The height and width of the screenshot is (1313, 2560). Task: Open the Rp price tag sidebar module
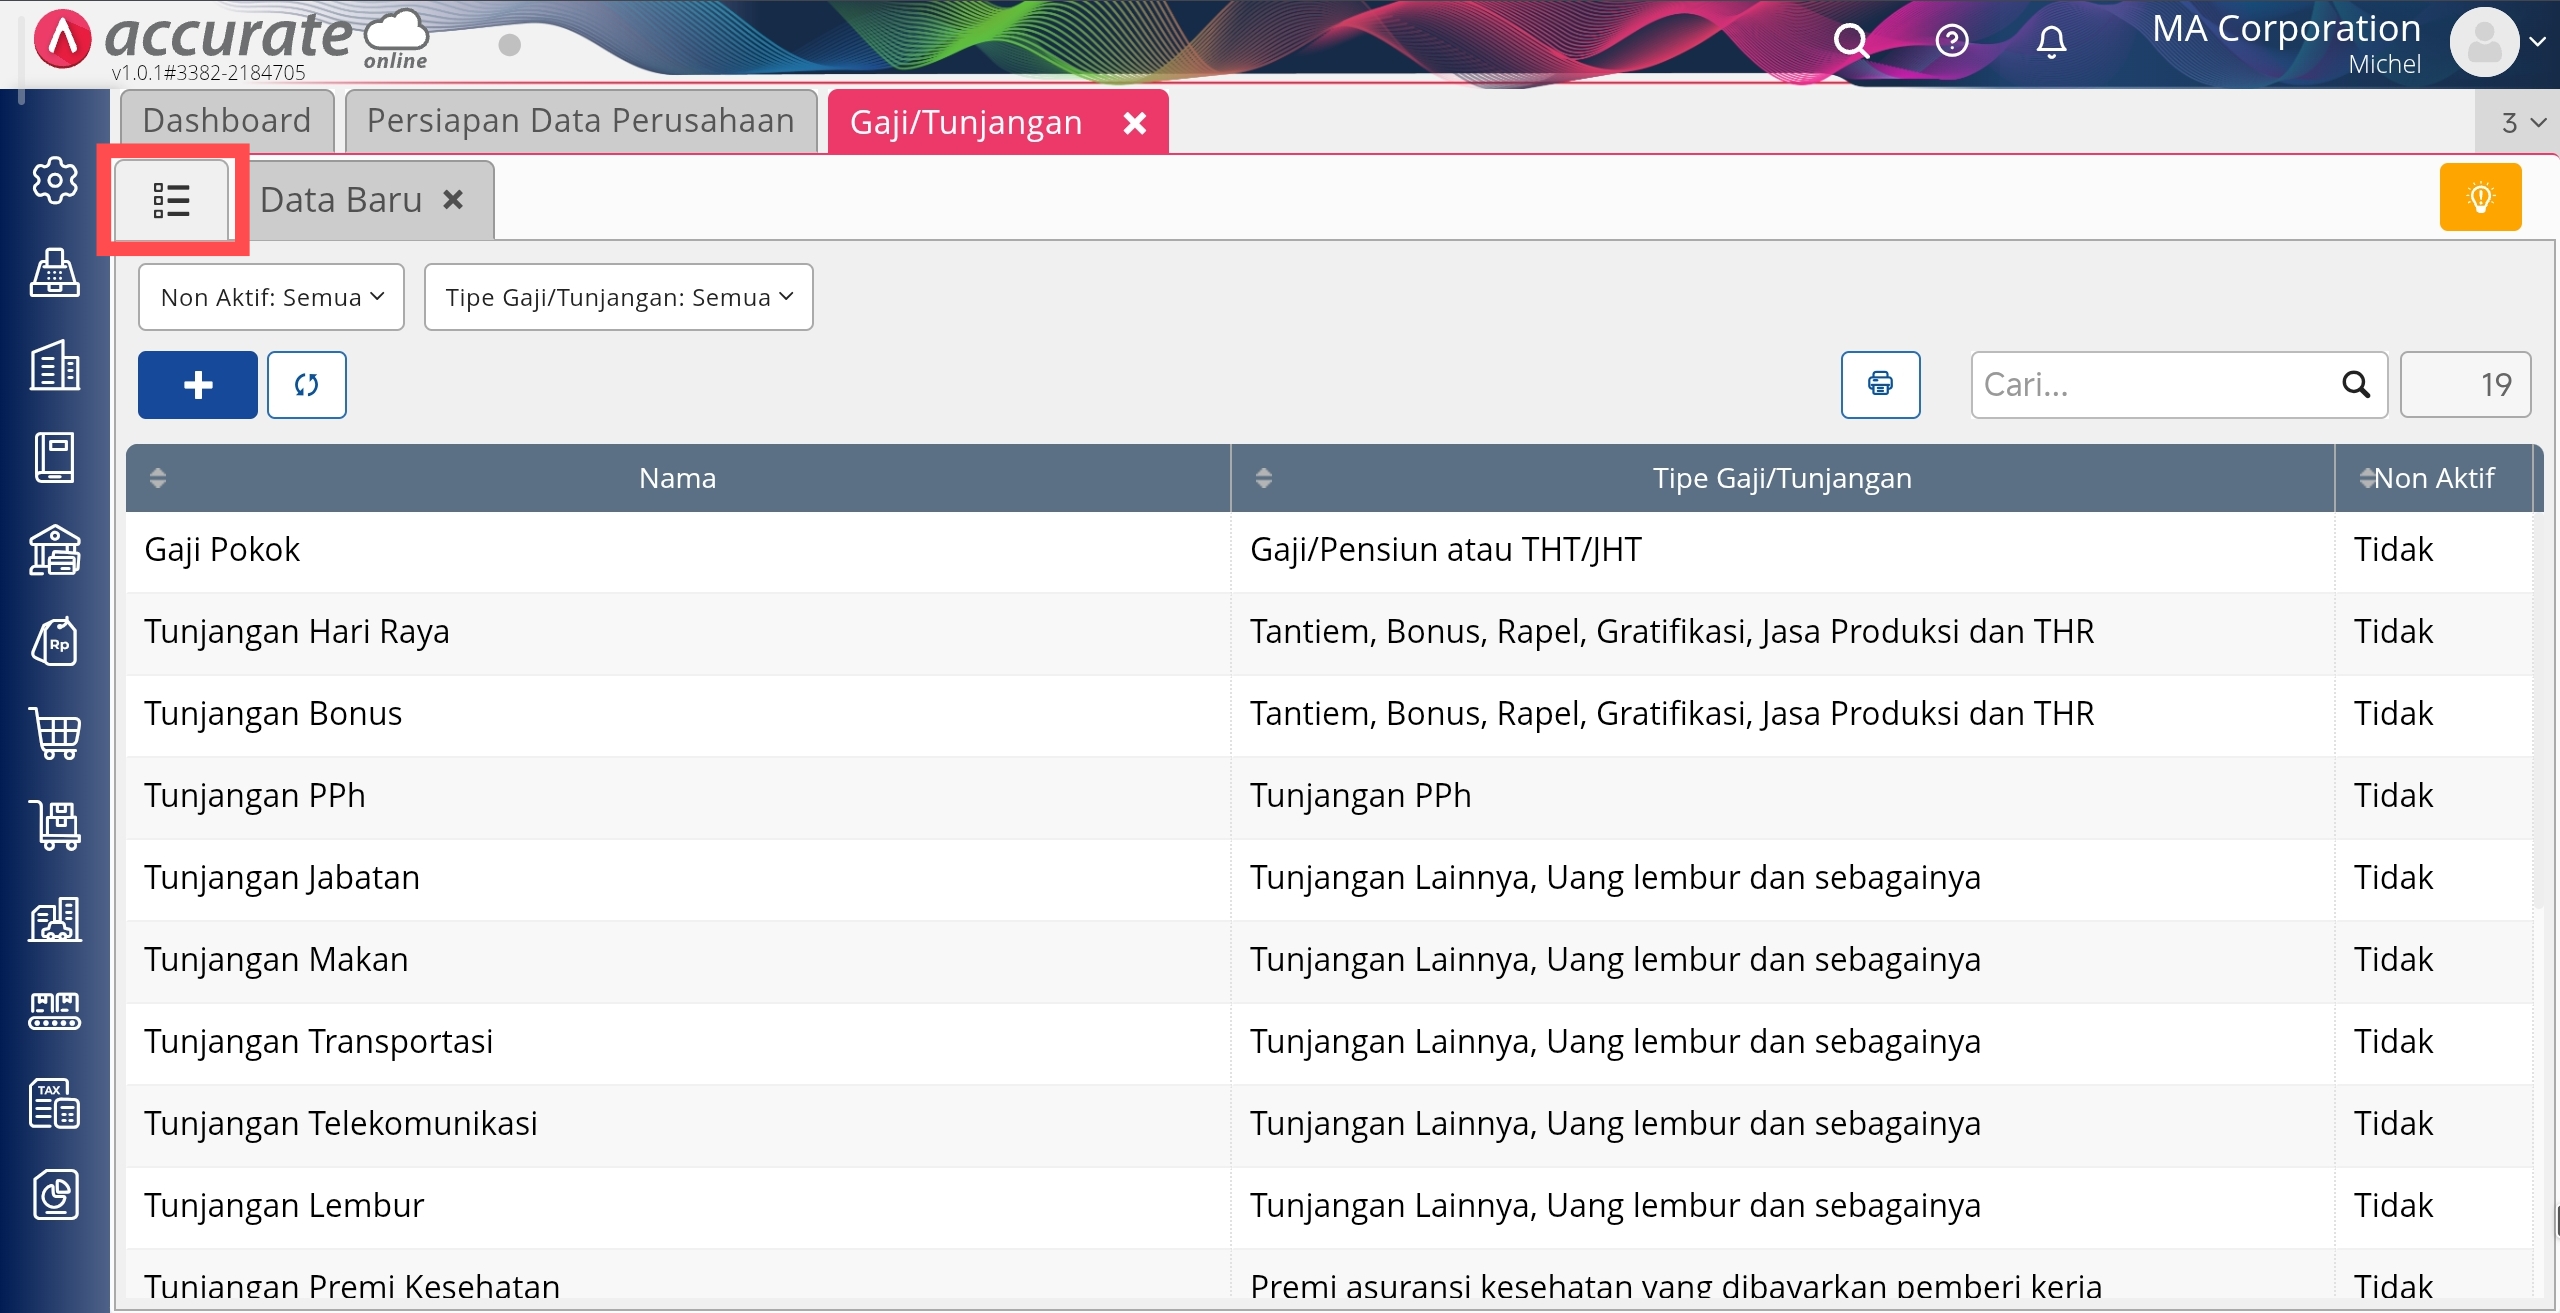(55, 642)
